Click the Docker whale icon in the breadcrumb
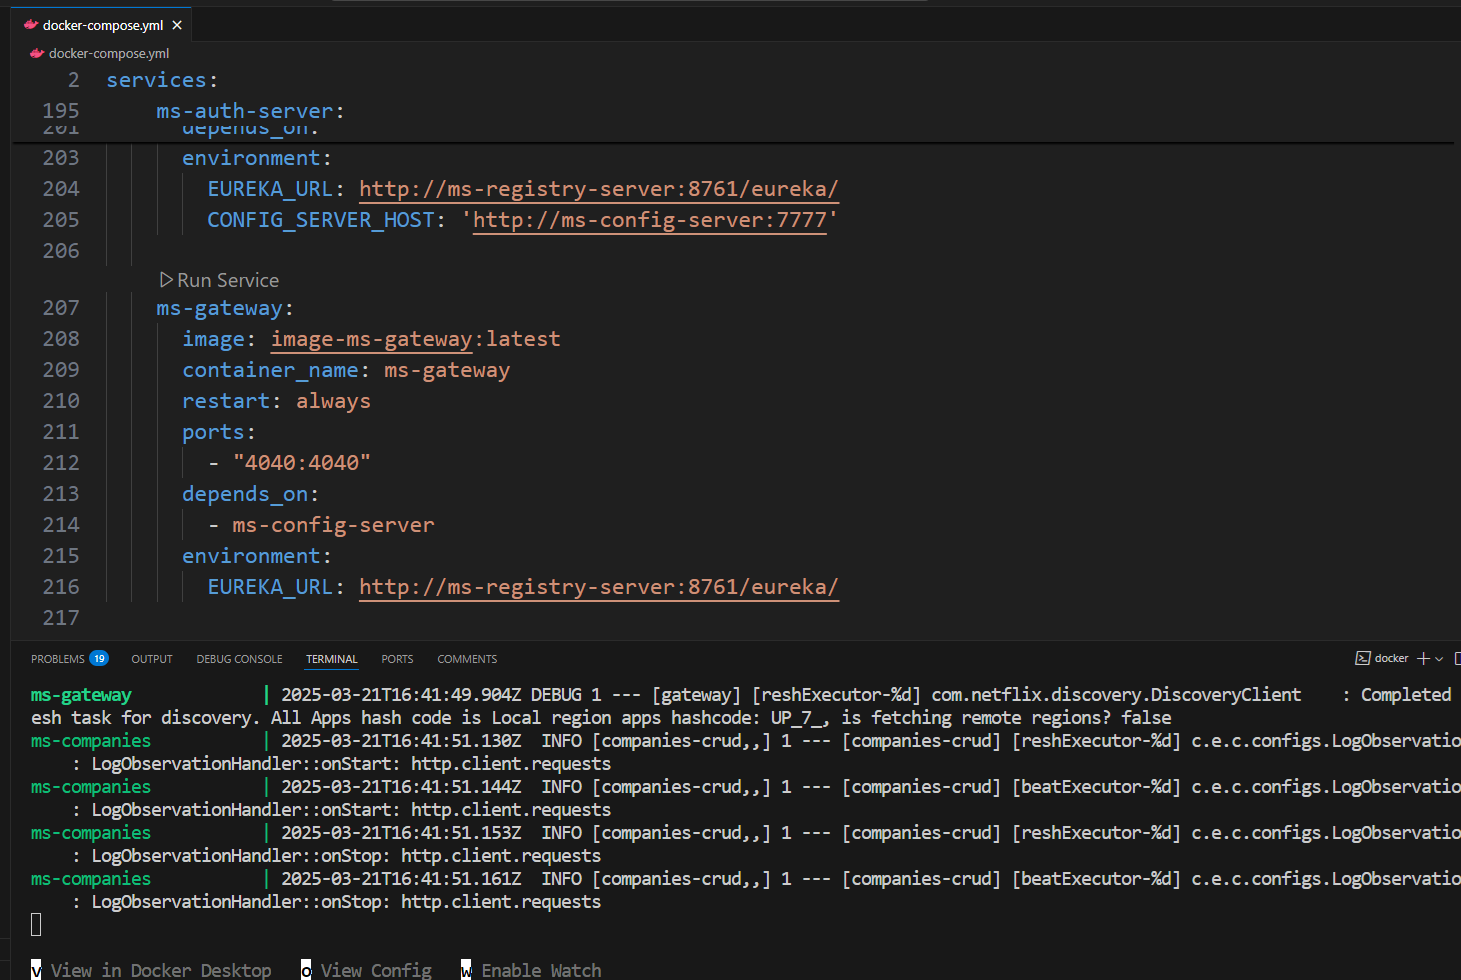This screenshot has height=980, width=1461. [x=37, y=53]
